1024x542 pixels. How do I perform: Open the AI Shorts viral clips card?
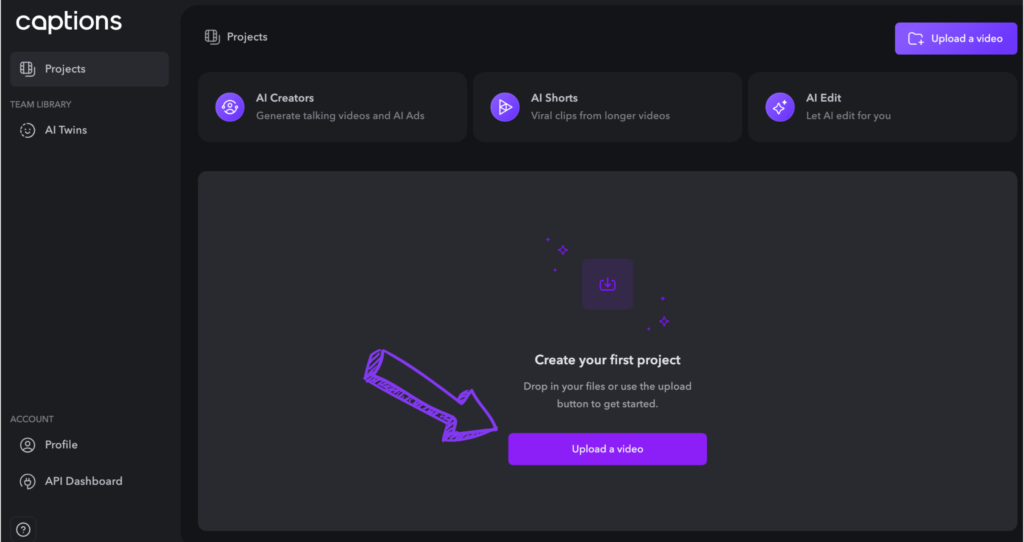pos(607,107)
